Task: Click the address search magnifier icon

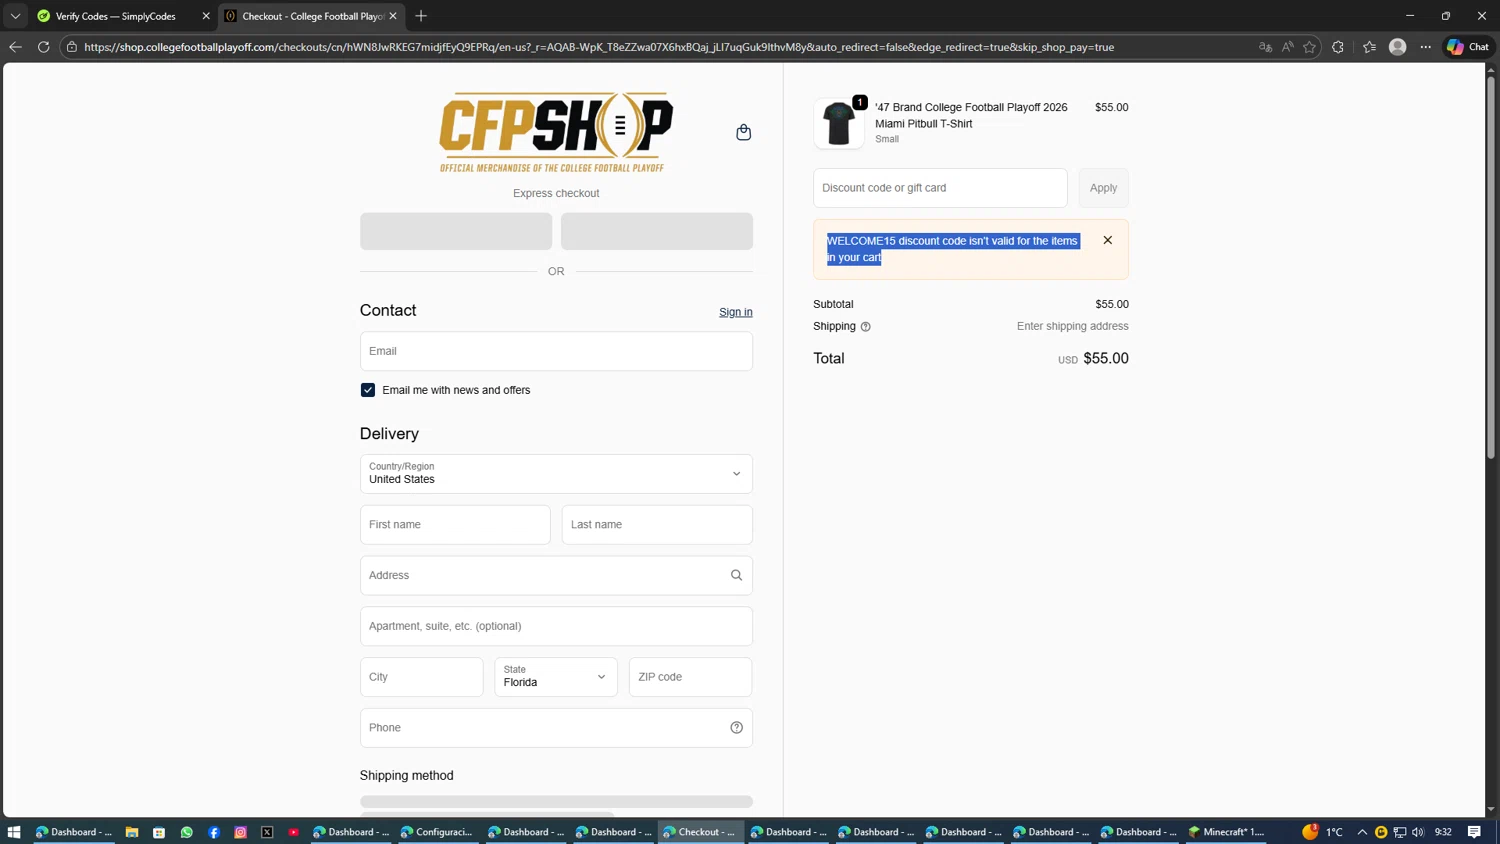Action: point(736,575)
